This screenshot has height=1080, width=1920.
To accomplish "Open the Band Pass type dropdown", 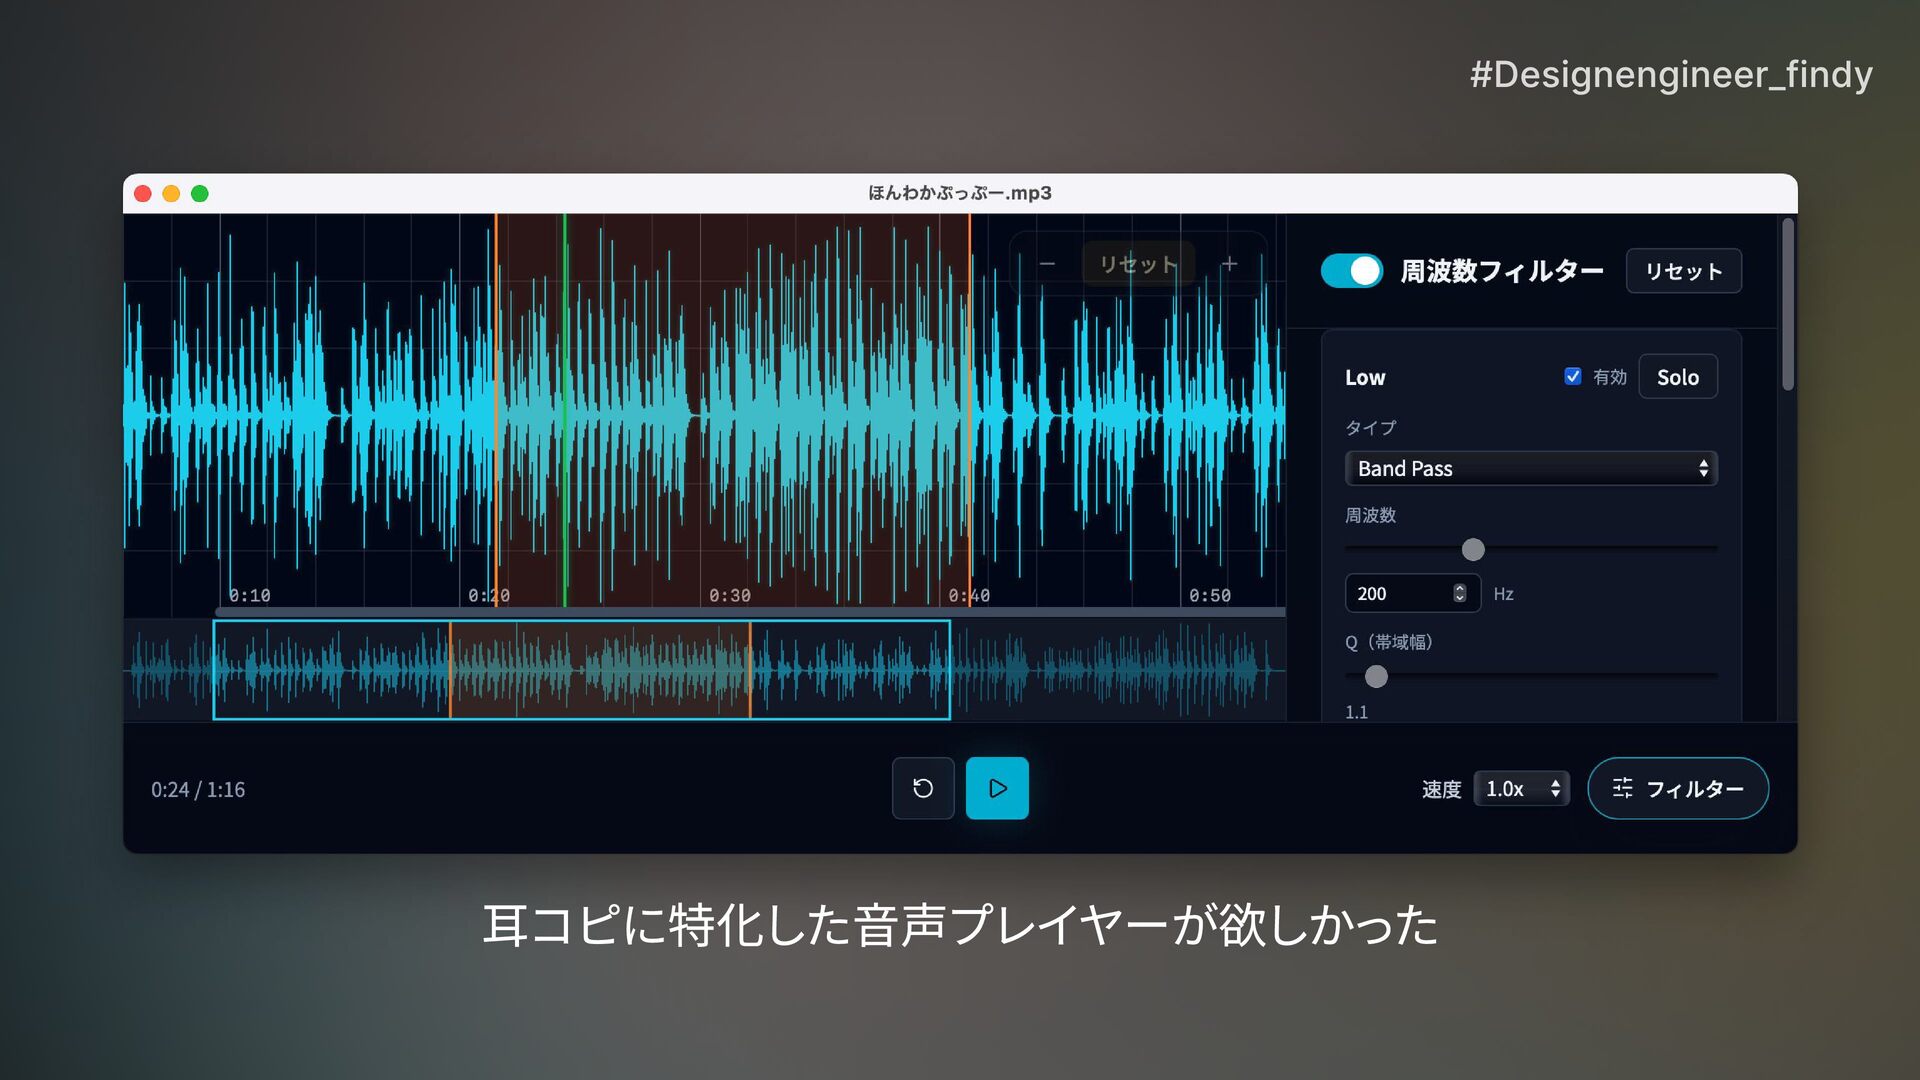I will (x=1530, y=468).
